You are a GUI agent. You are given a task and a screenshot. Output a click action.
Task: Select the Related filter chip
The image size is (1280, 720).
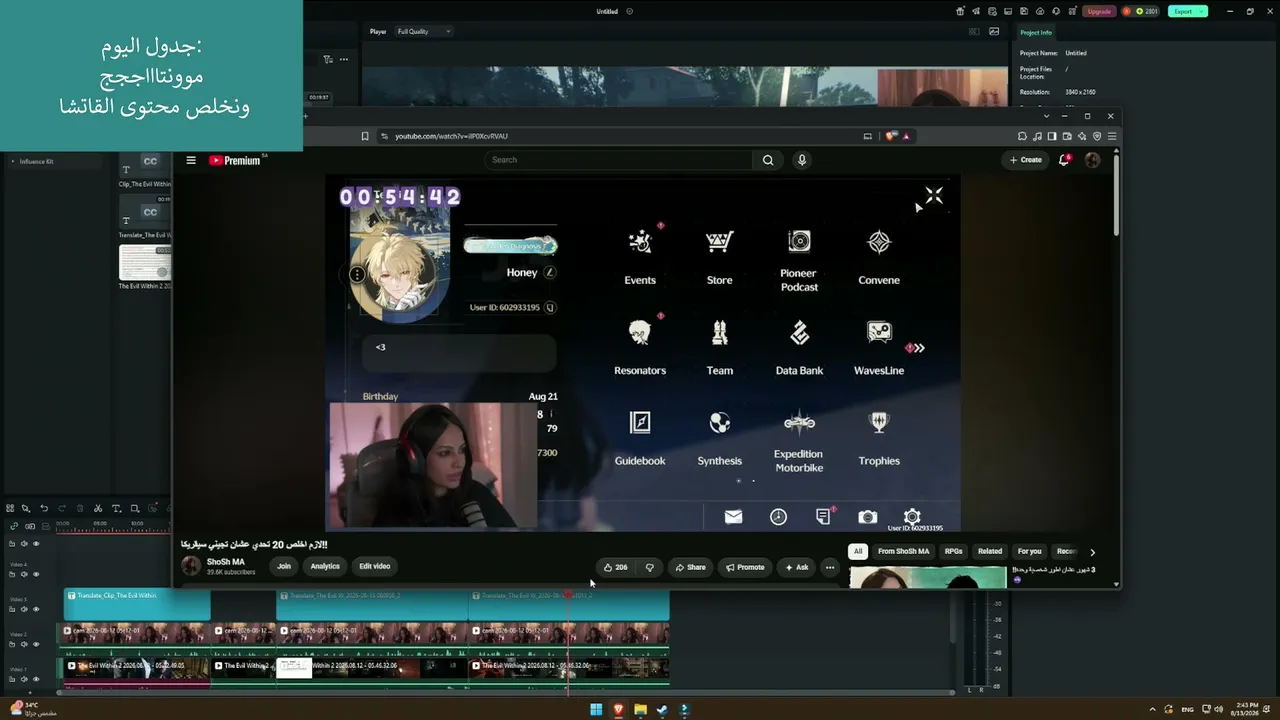990,551
